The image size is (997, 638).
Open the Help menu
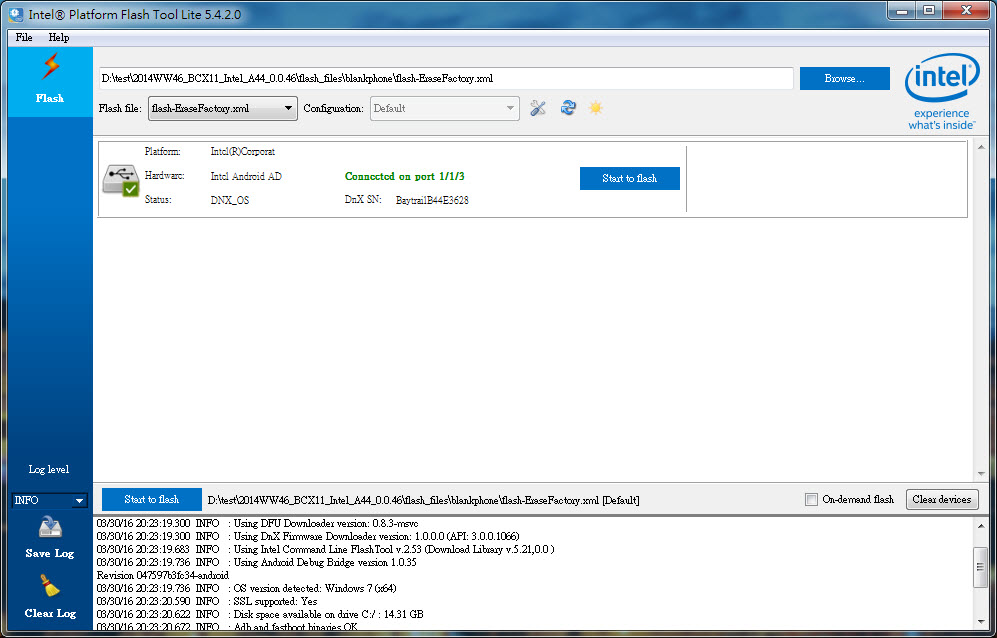[x=59, y=37]
